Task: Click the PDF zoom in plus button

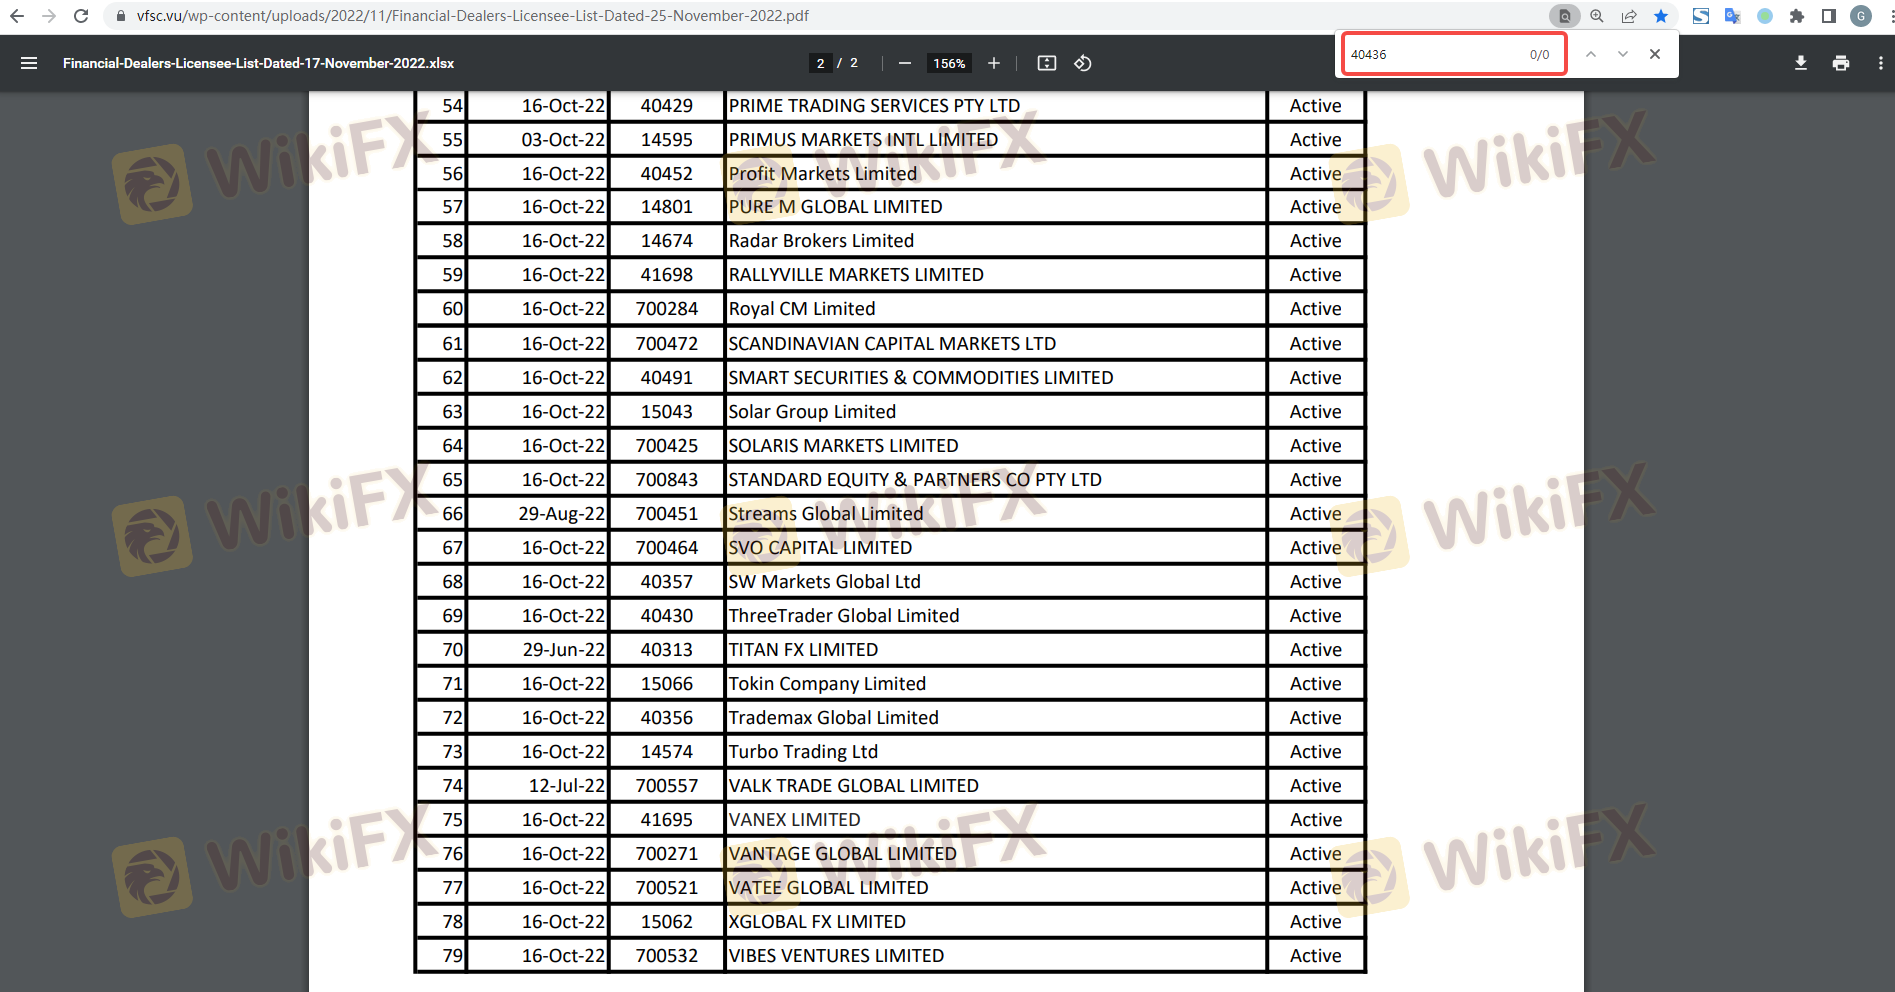Action: [x=993, y=63]
